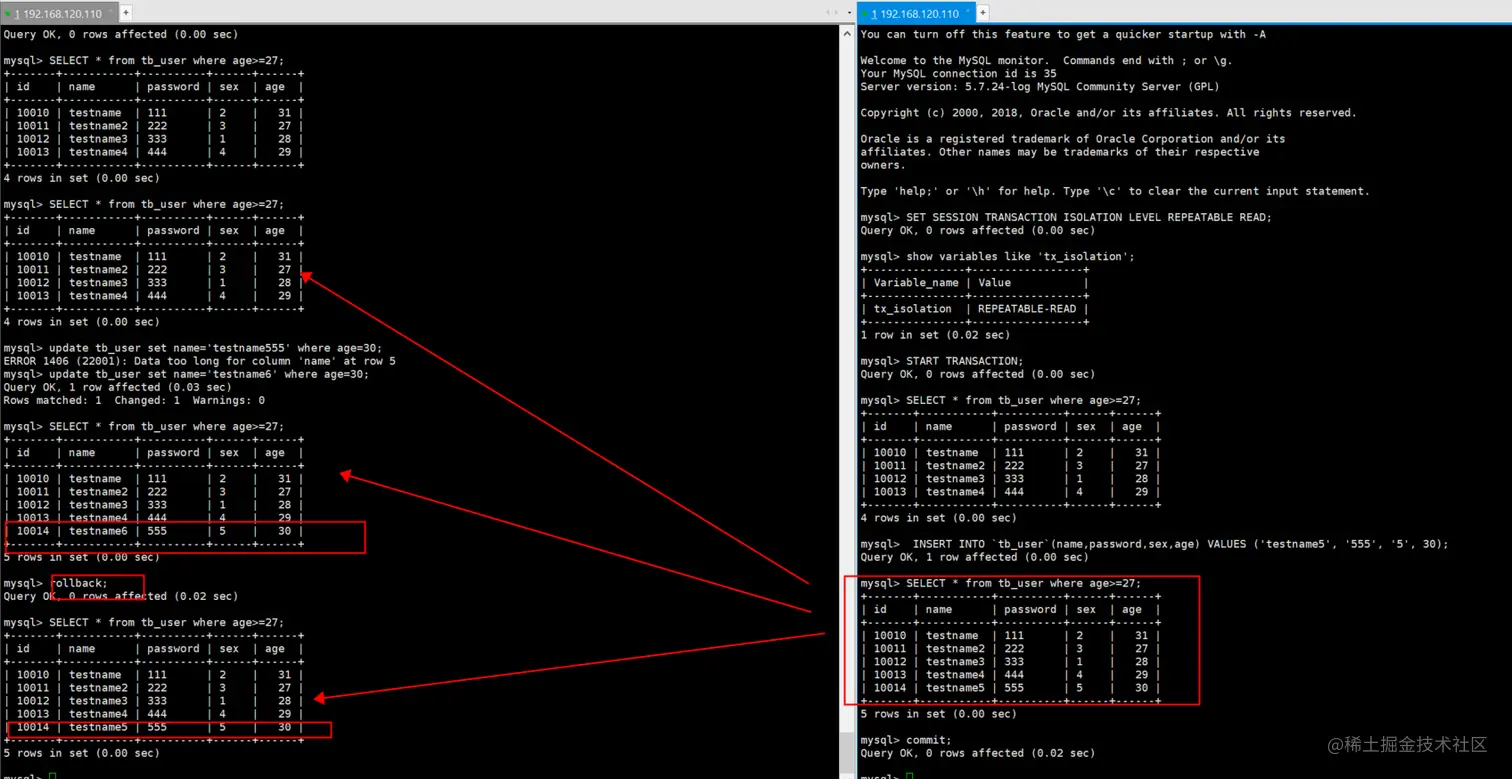
Task: Click 'You can turn off this feature' line
Action: point(1065,34)
